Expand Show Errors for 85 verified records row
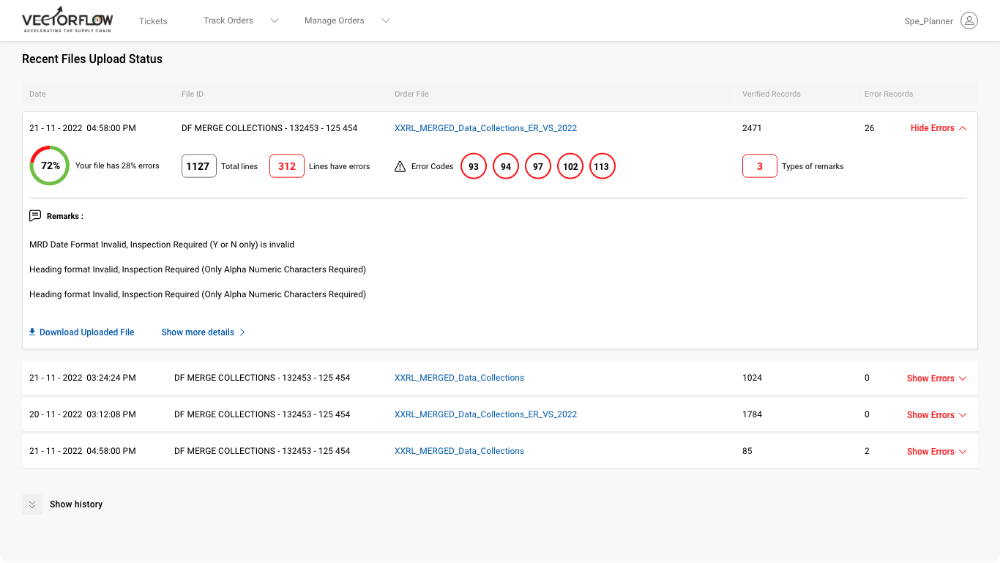This screenshot has height=563, width=1000. click(936, 451)
